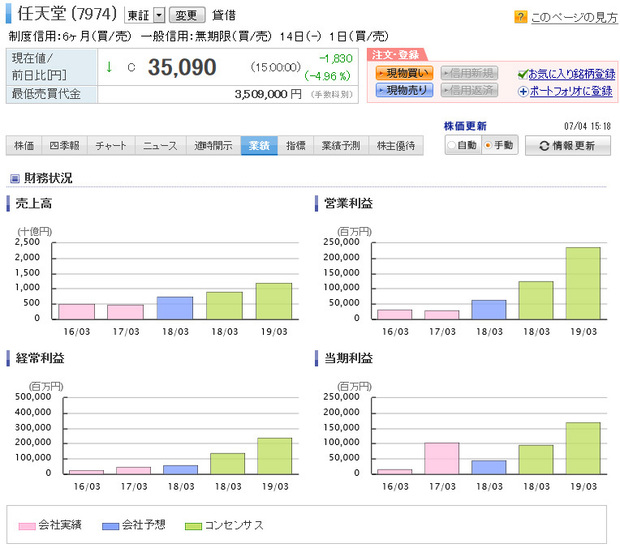Click the 信用新規 button
The width and height of the screenshot is (620, 548).
[469, 73]
